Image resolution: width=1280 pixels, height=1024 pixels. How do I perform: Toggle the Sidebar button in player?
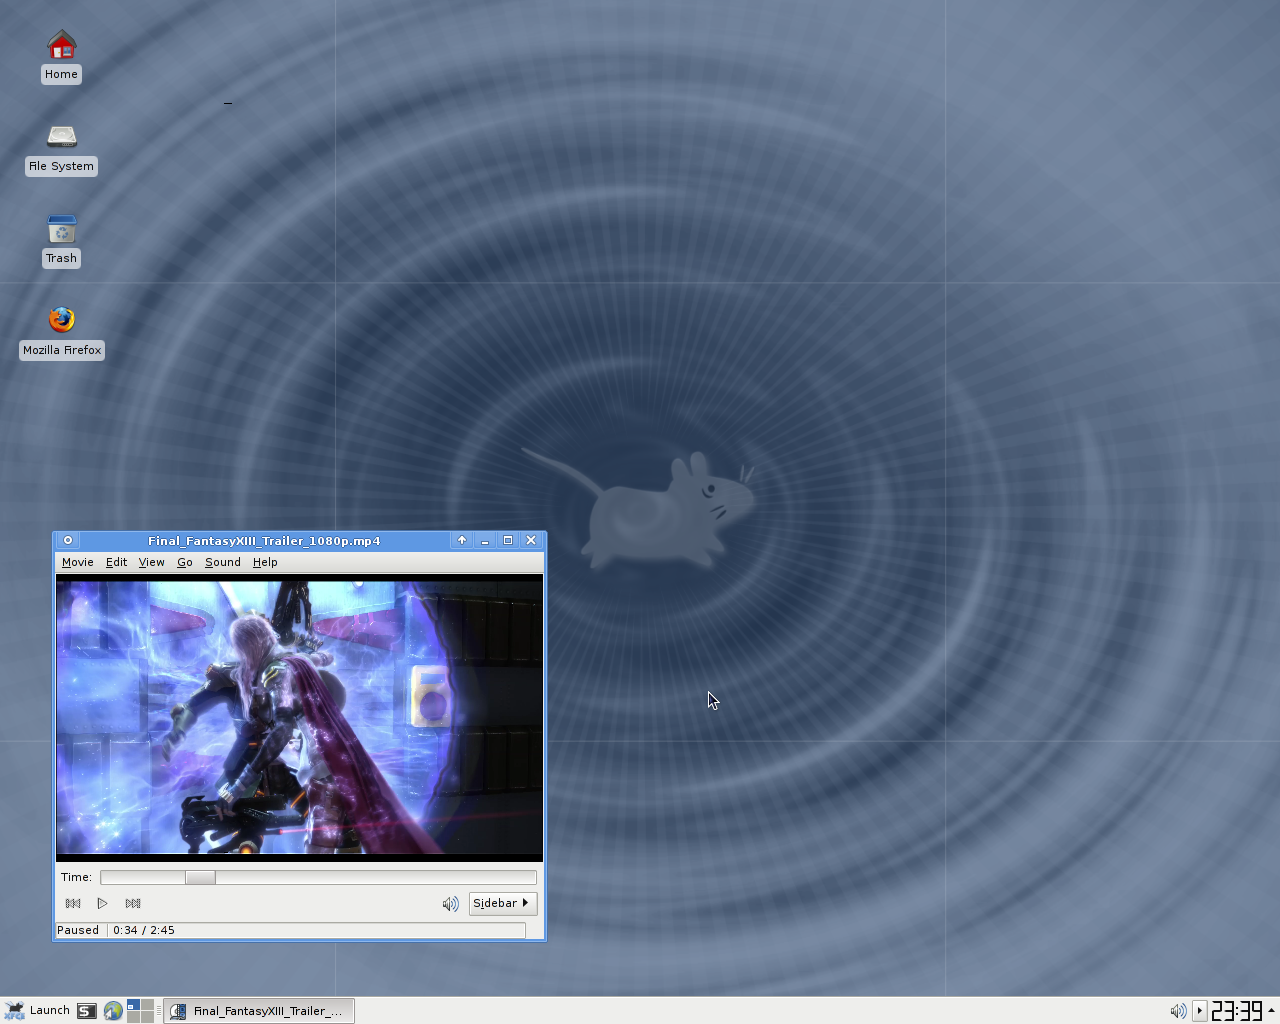503,903
